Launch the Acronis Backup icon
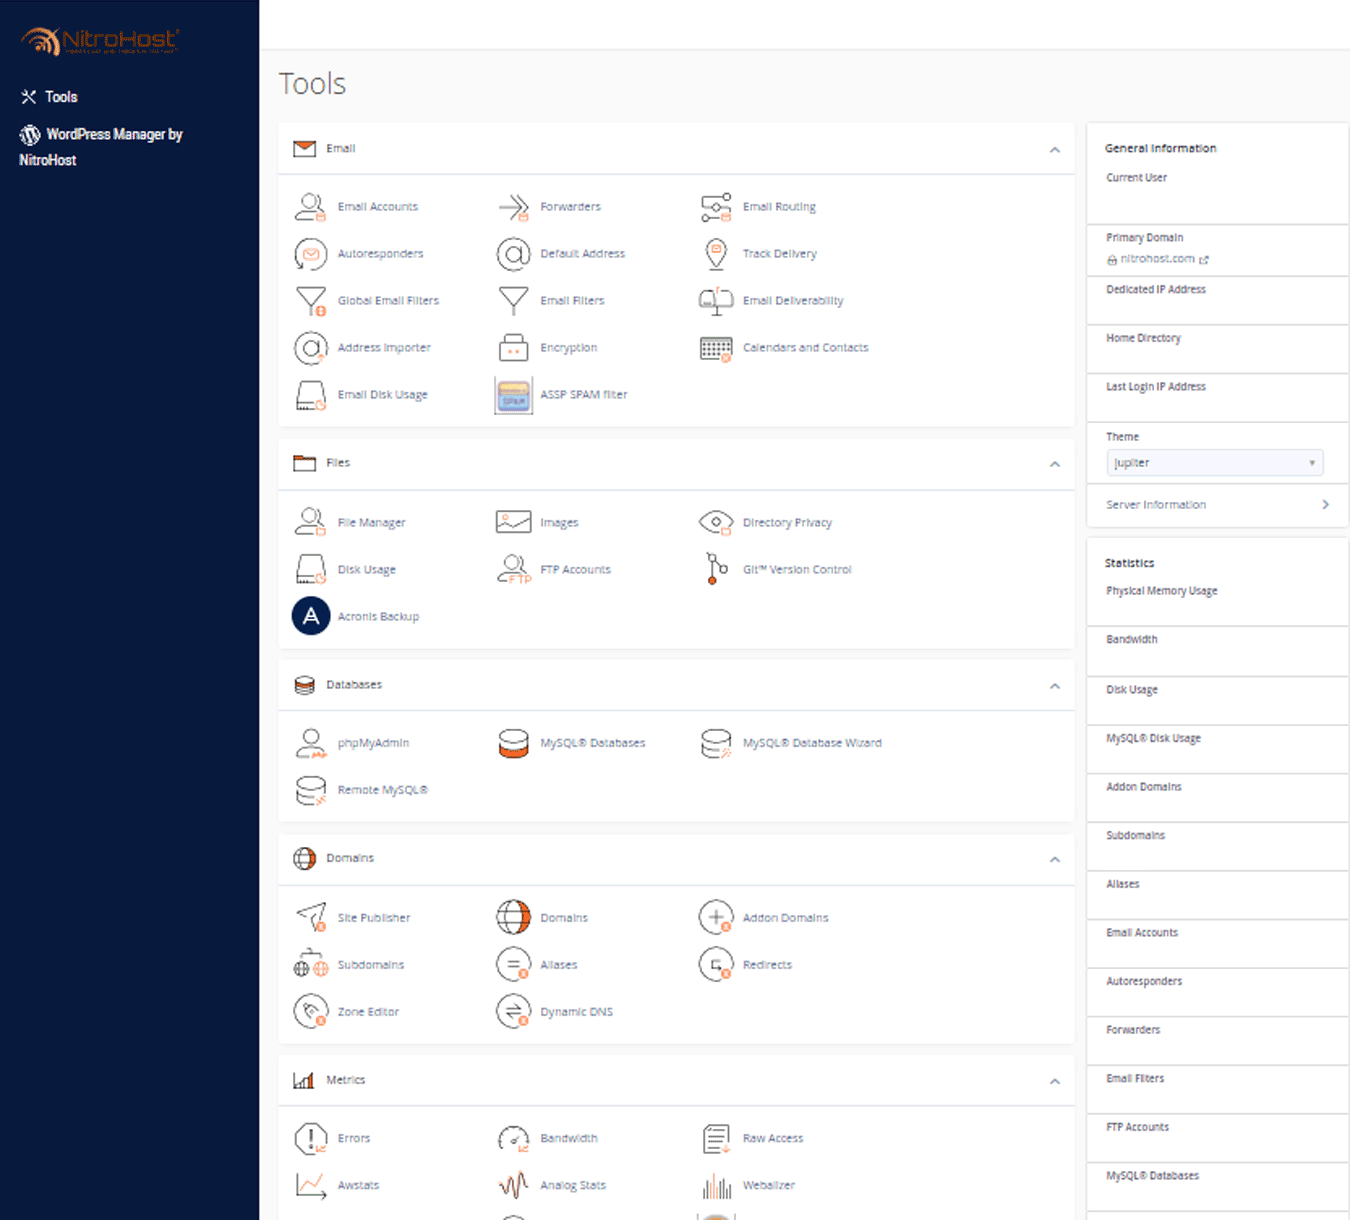The width and height of the screenshot is (1350, 1220). pyautogui.click(x=311, y=616)
